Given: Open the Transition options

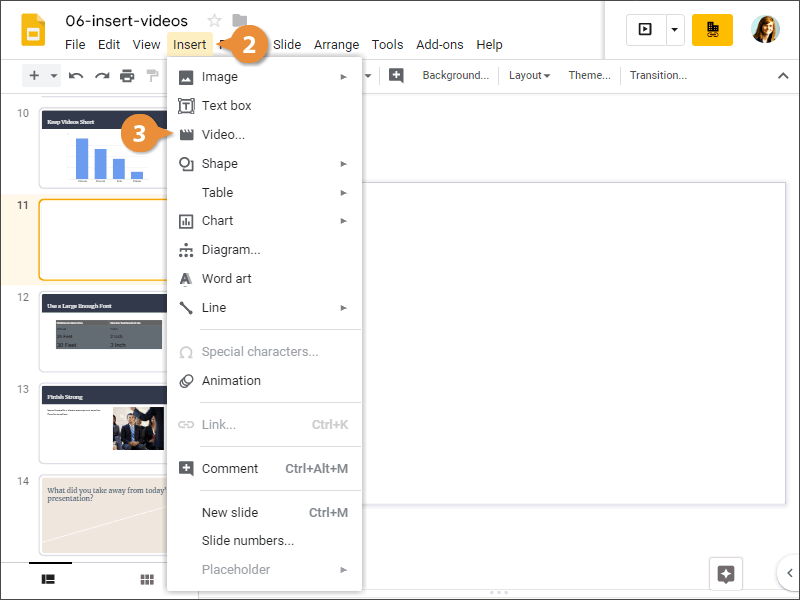Looking at the screenshot, I should 659,75.
